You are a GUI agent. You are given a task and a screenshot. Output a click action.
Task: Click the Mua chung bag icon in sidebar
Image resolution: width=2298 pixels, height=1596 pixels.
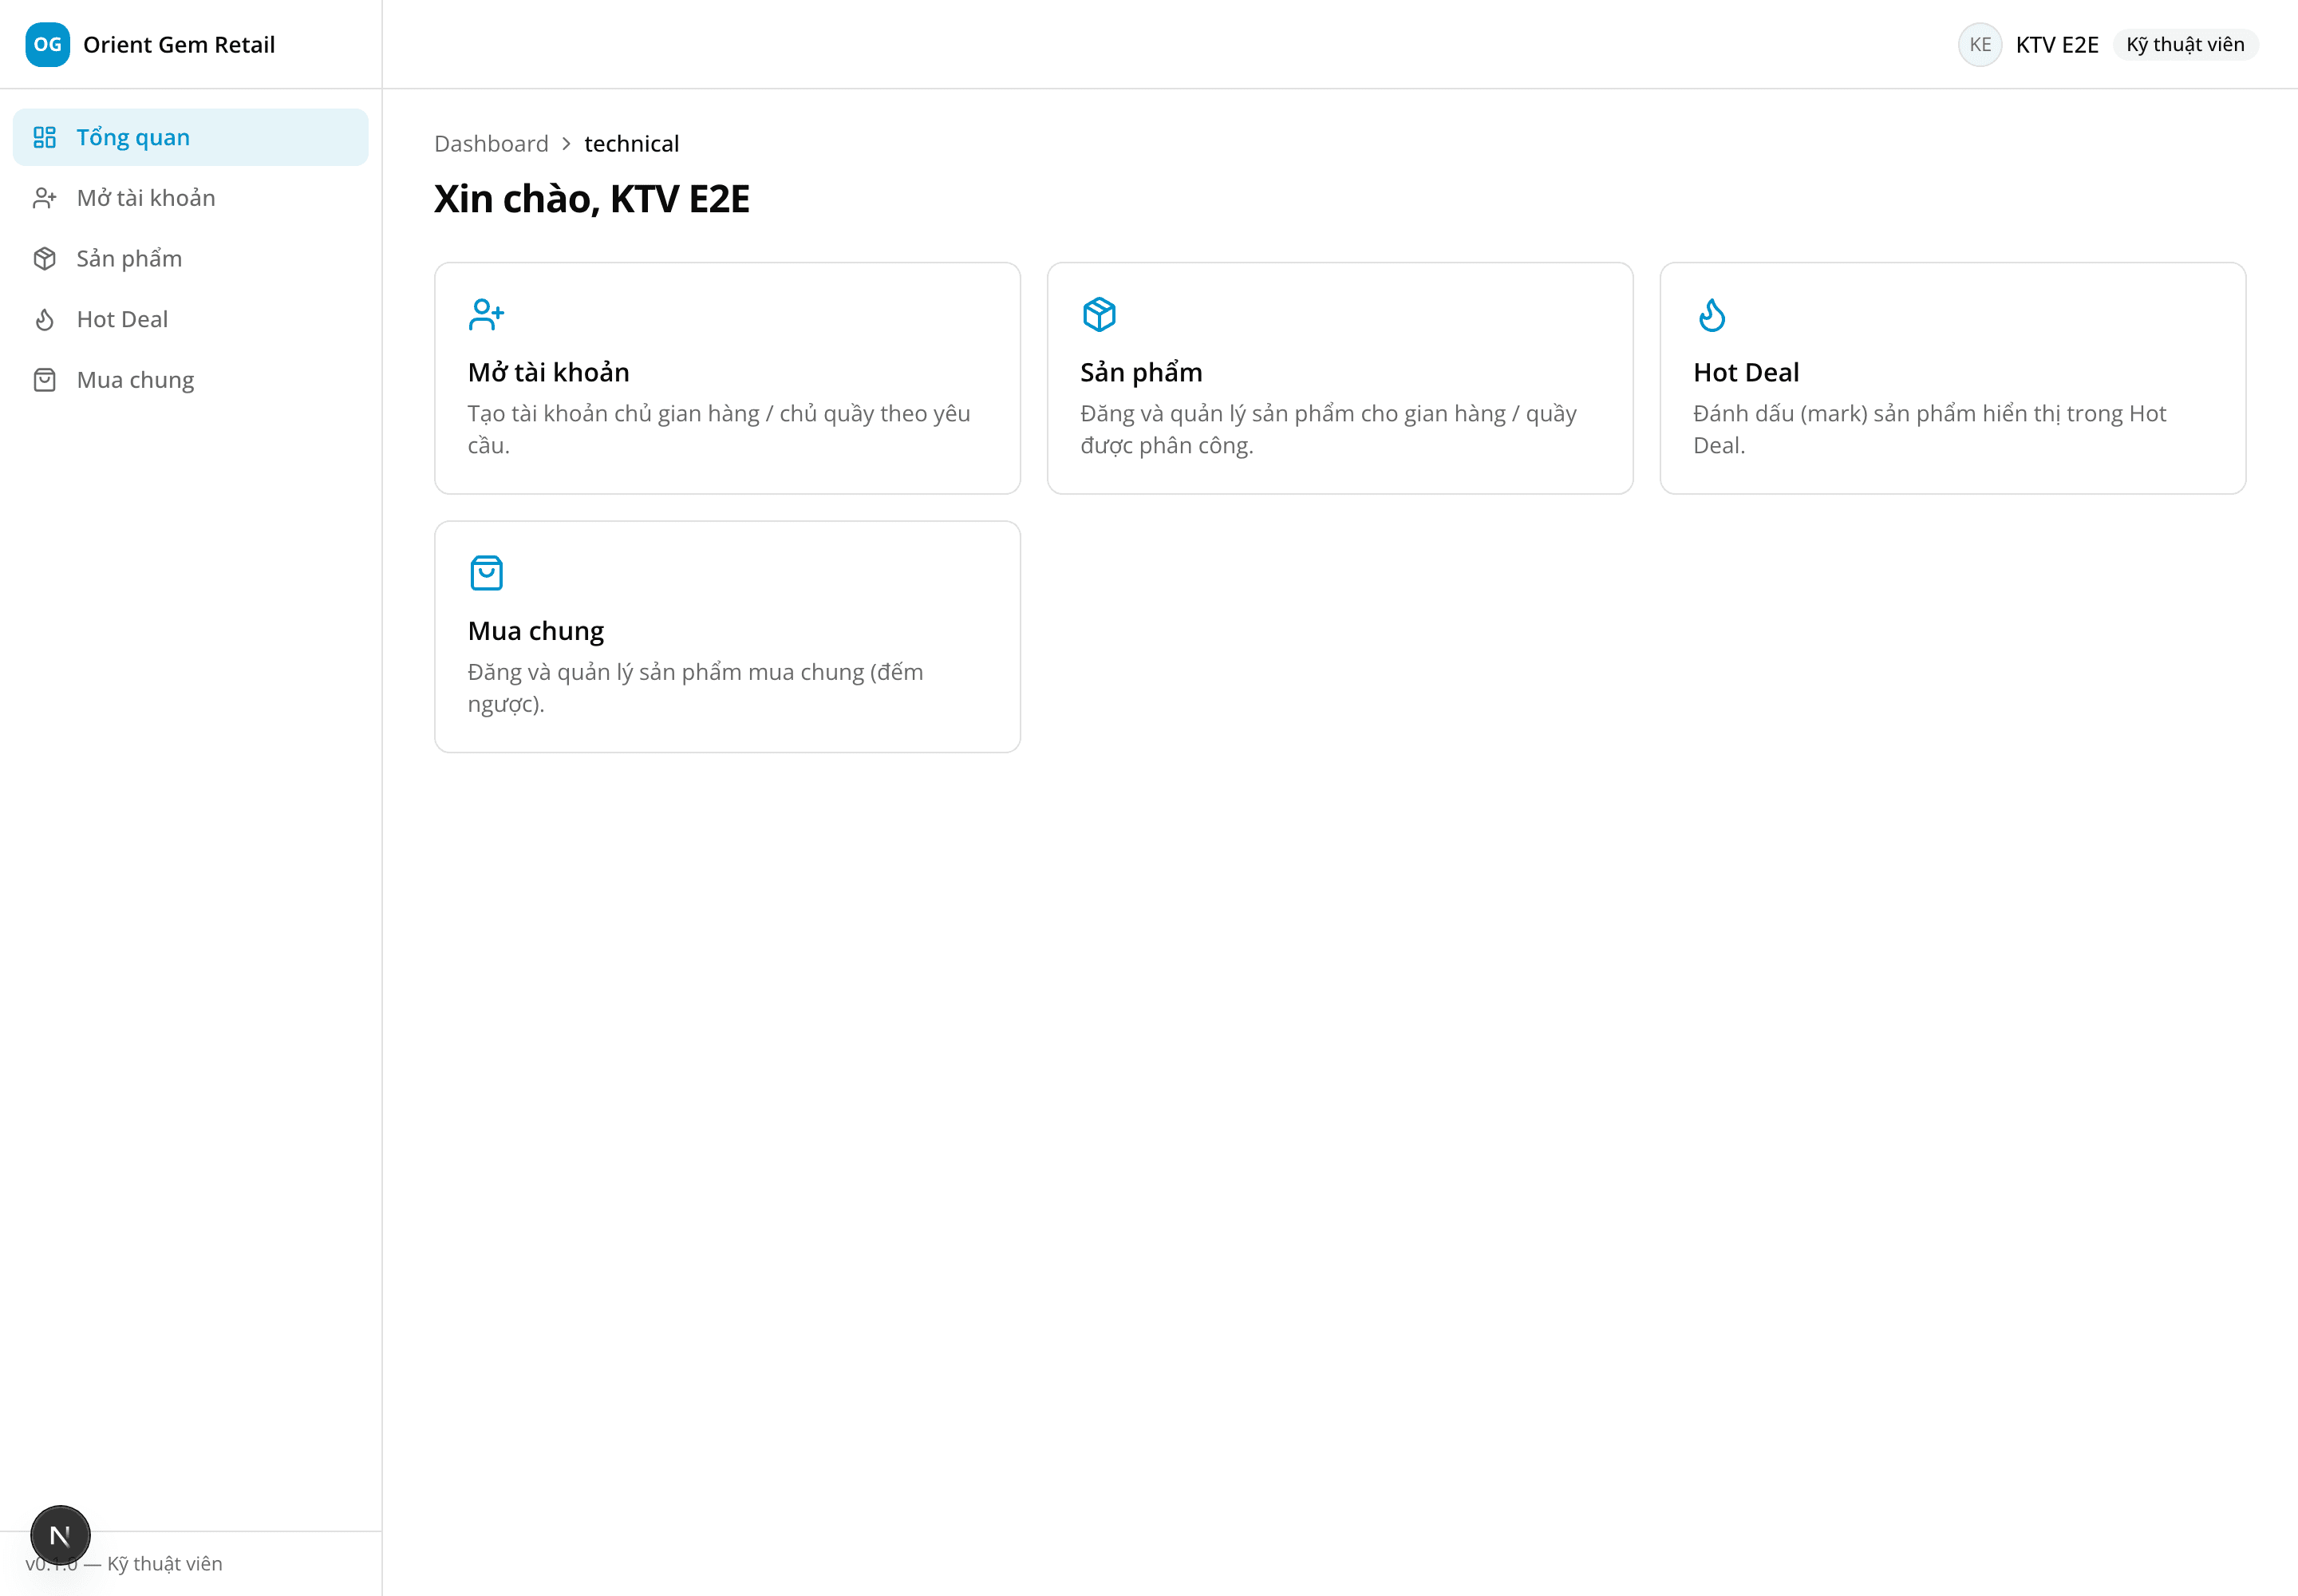pos(45,380)
